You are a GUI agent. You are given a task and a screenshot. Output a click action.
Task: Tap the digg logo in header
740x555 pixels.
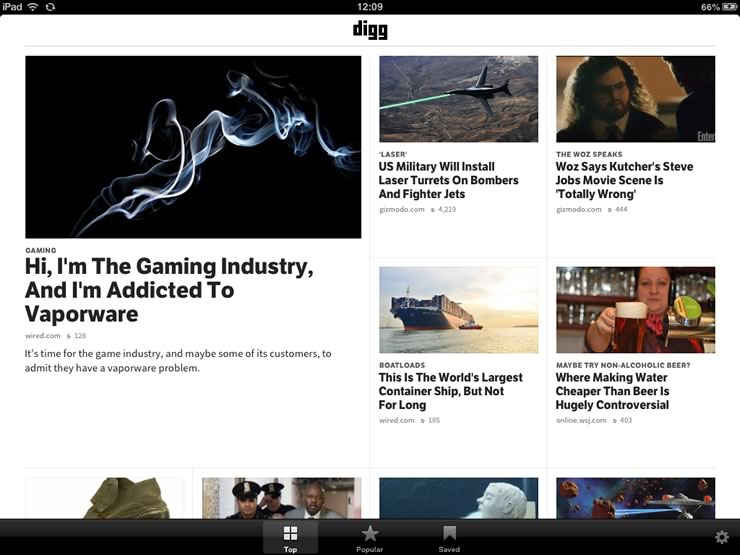[370, 30]
